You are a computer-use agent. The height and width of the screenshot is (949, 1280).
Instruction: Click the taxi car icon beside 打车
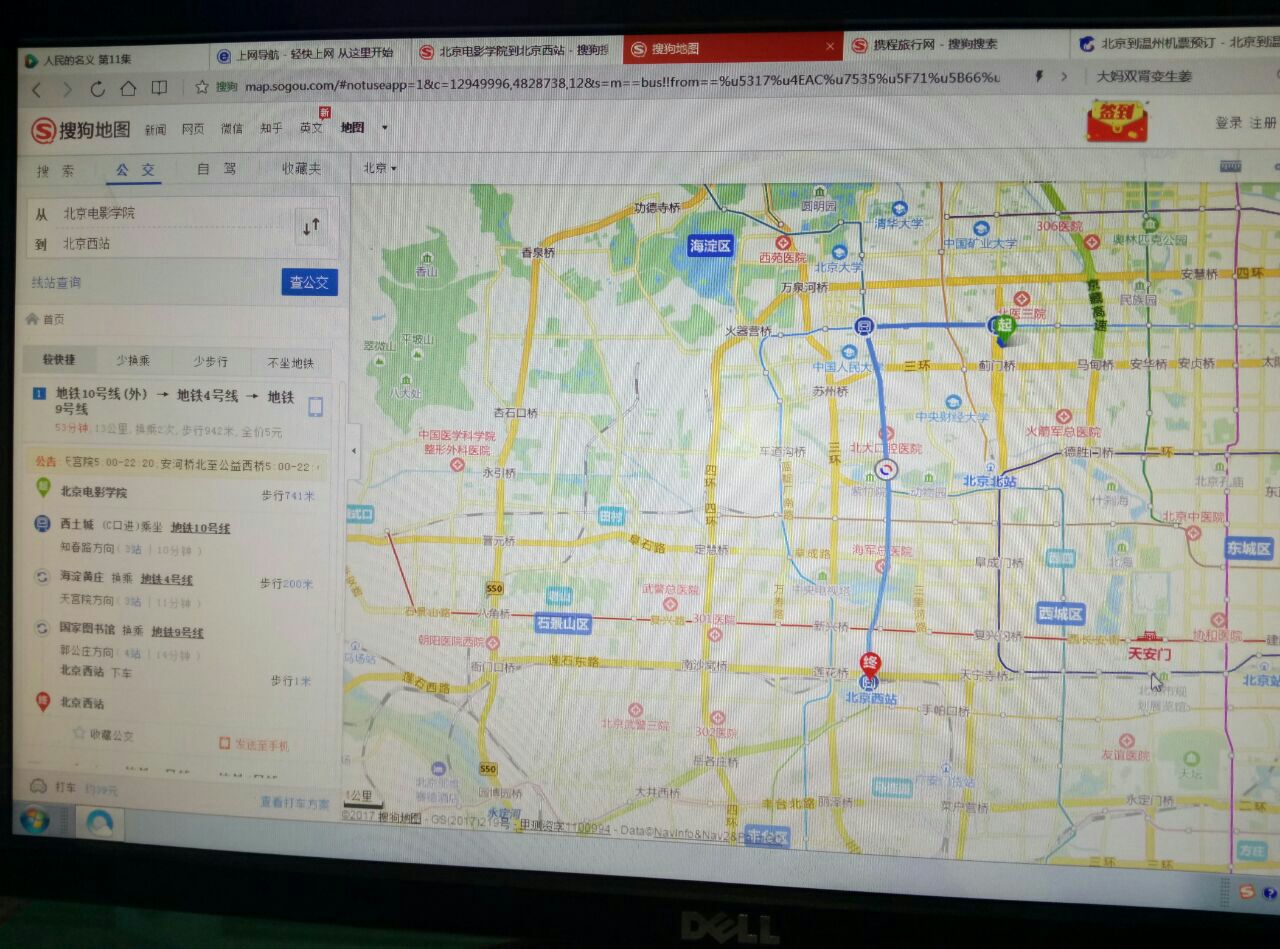[38, 786]
